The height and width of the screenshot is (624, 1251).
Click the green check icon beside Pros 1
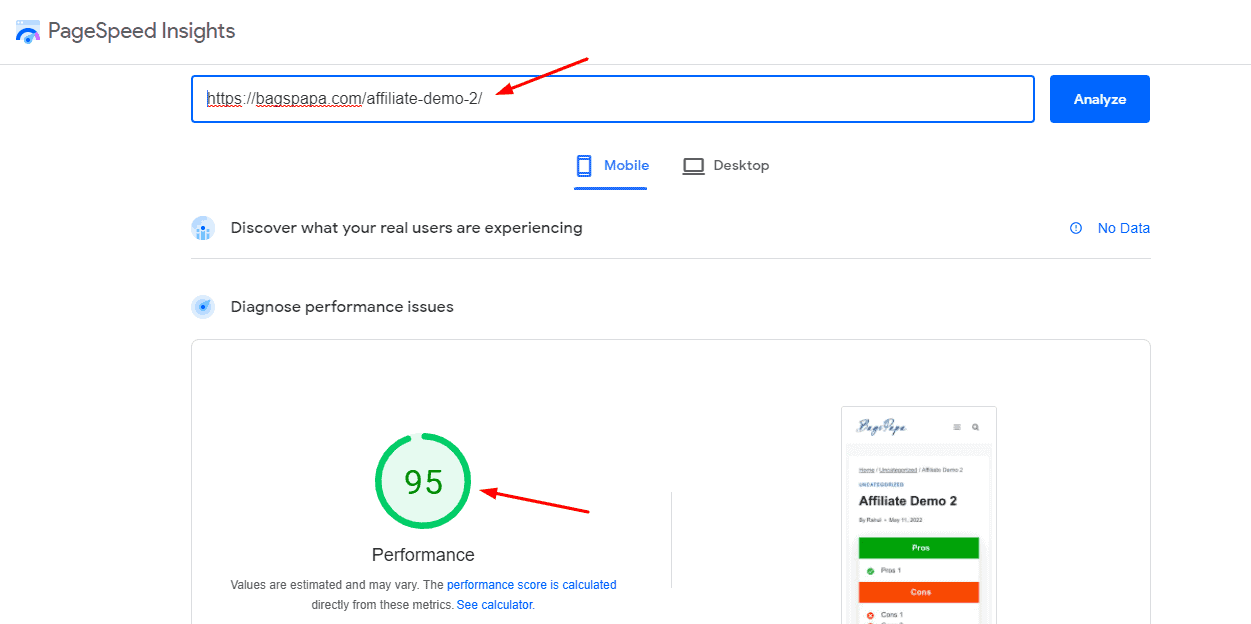tap(870, 571)
